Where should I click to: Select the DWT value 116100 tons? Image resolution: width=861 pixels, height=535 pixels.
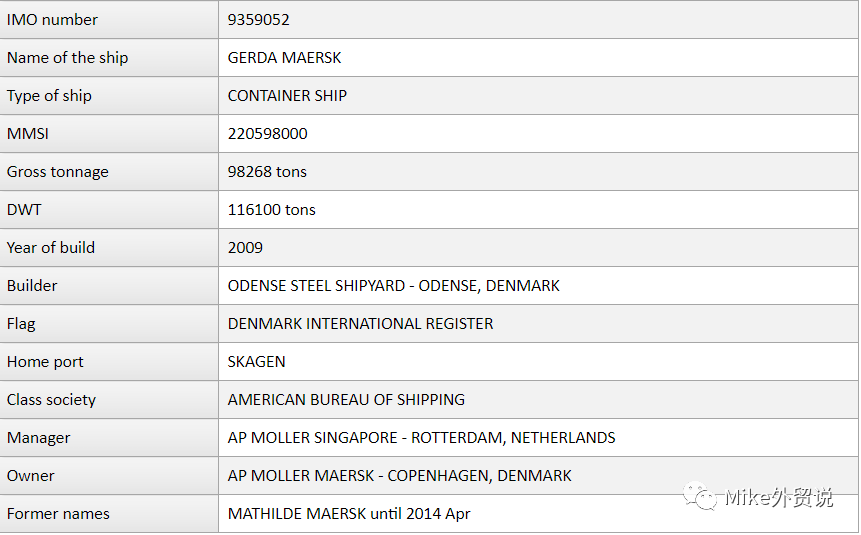click(x=271, y=209)
